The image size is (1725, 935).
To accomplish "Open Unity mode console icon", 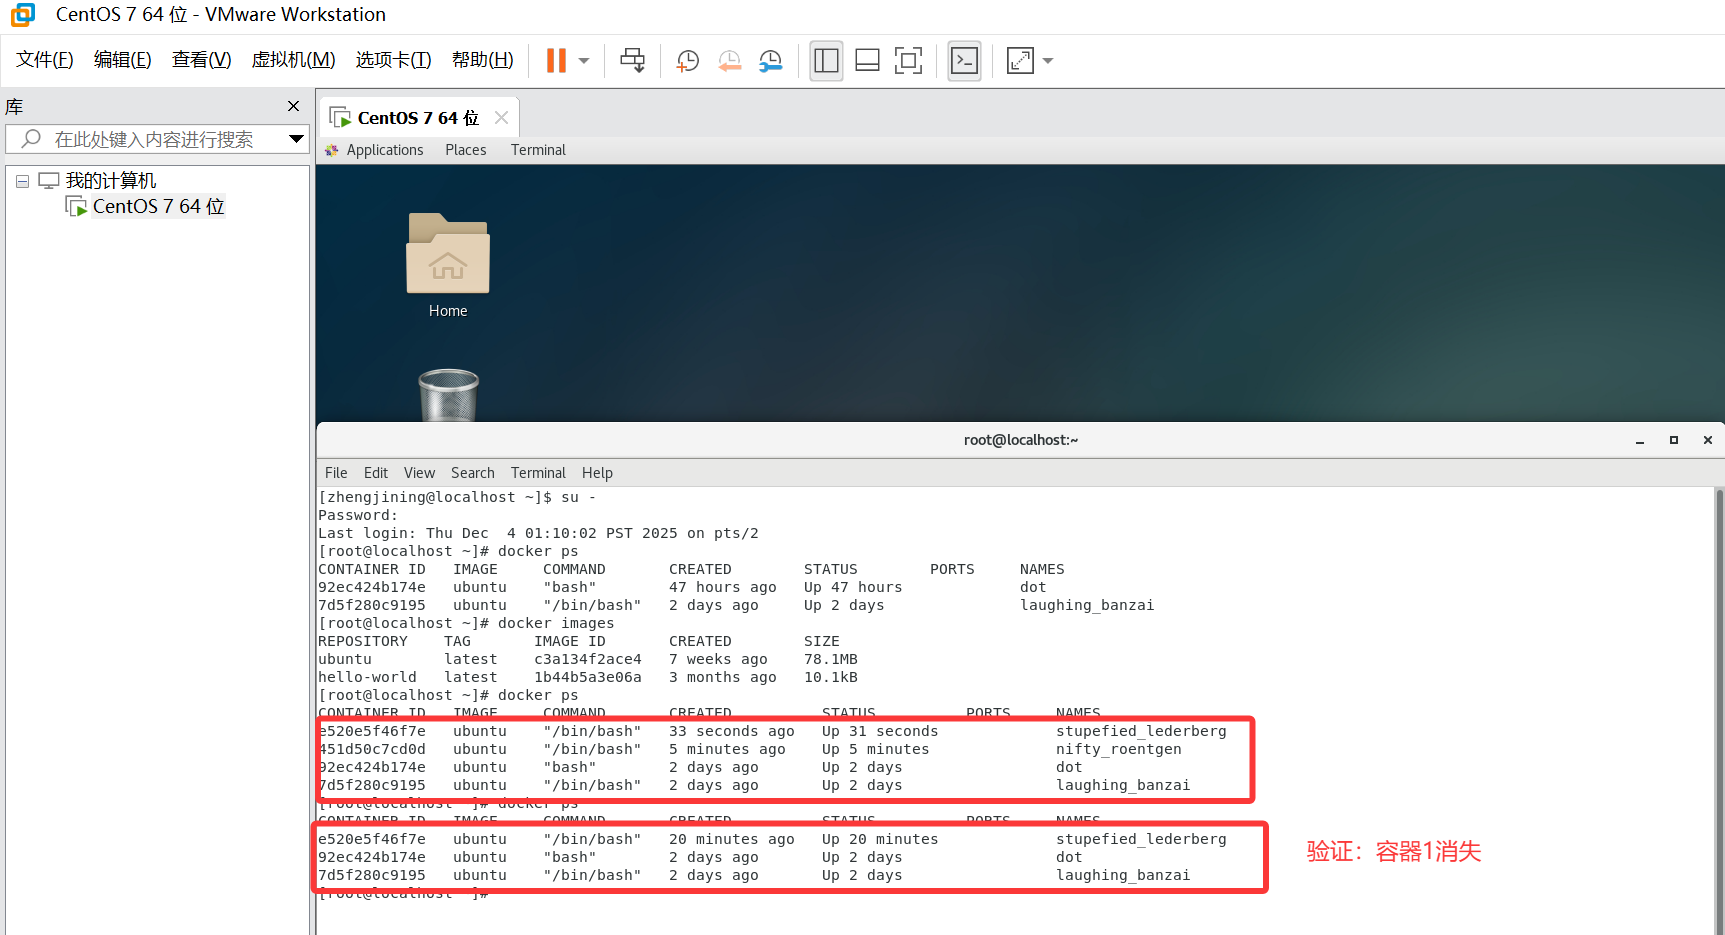I will click(963, 60).
